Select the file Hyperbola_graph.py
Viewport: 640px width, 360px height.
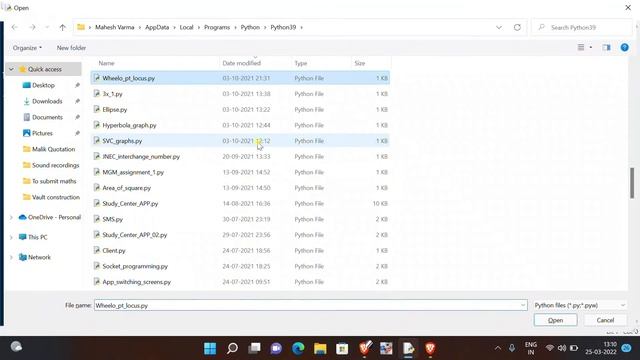tap(240, 125)
